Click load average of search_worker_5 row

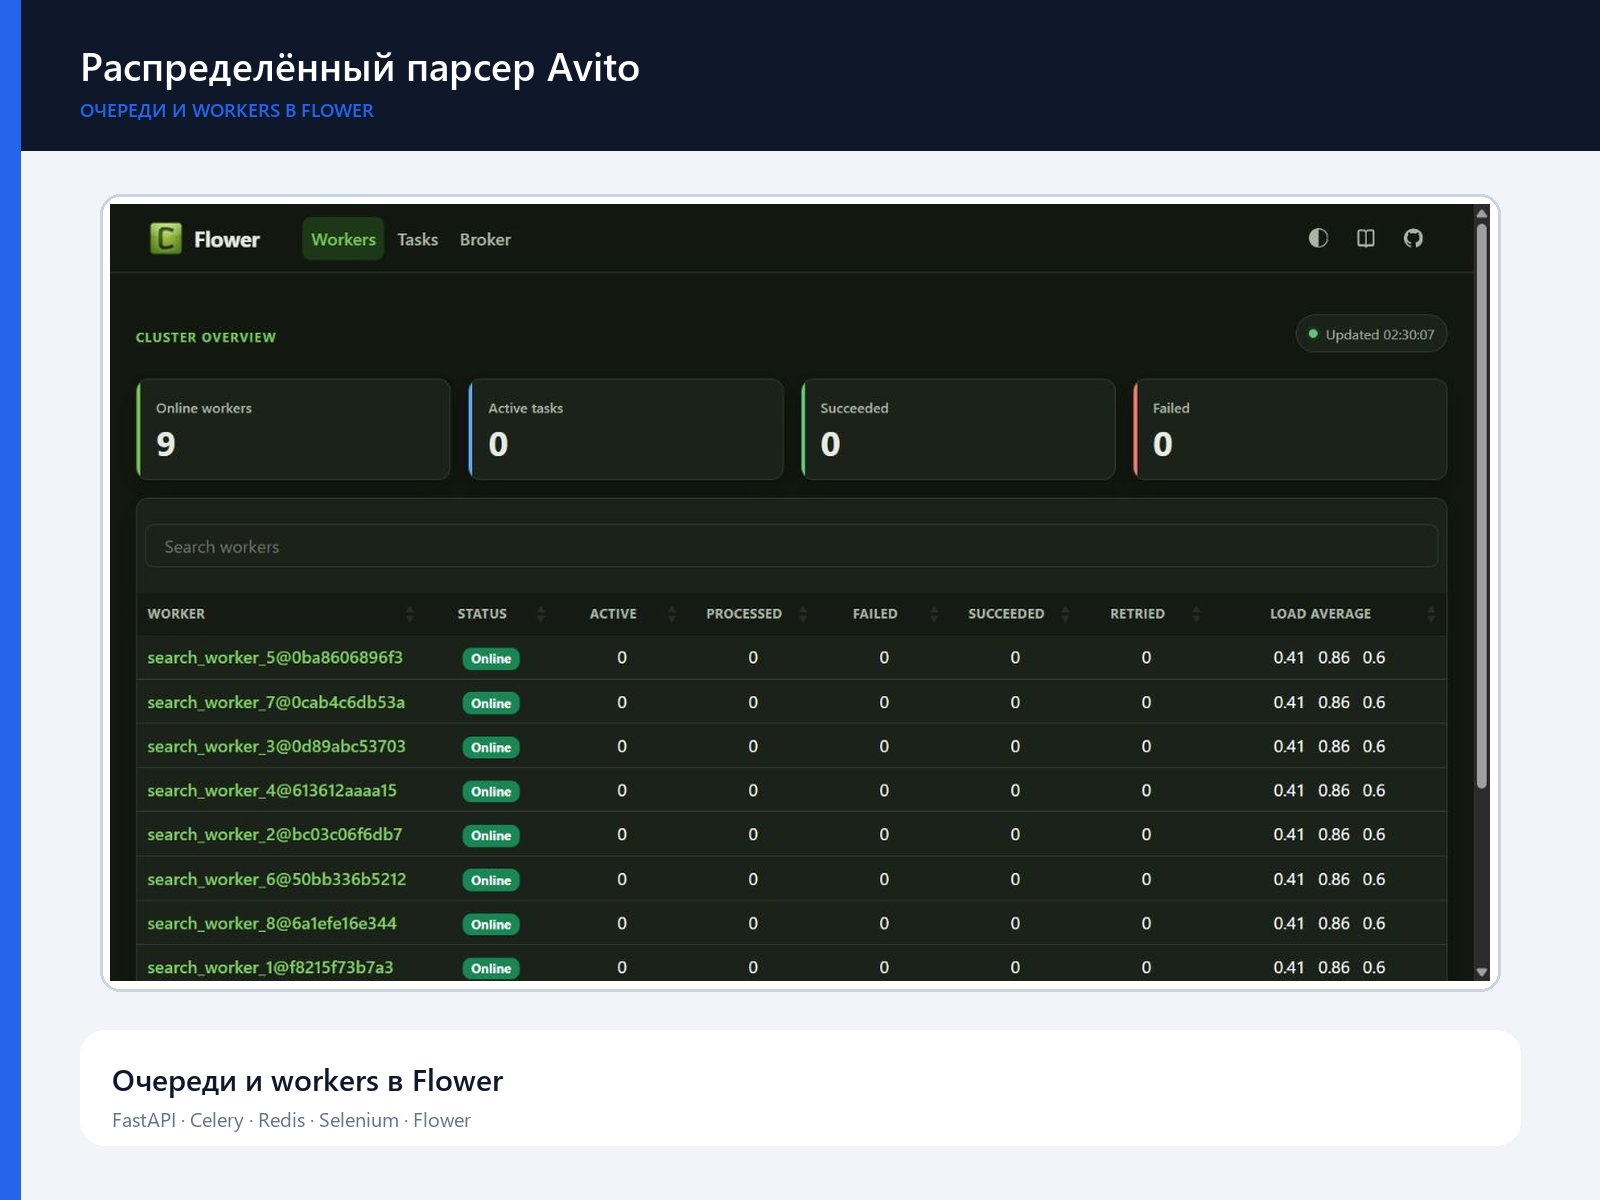(1329, 658)
